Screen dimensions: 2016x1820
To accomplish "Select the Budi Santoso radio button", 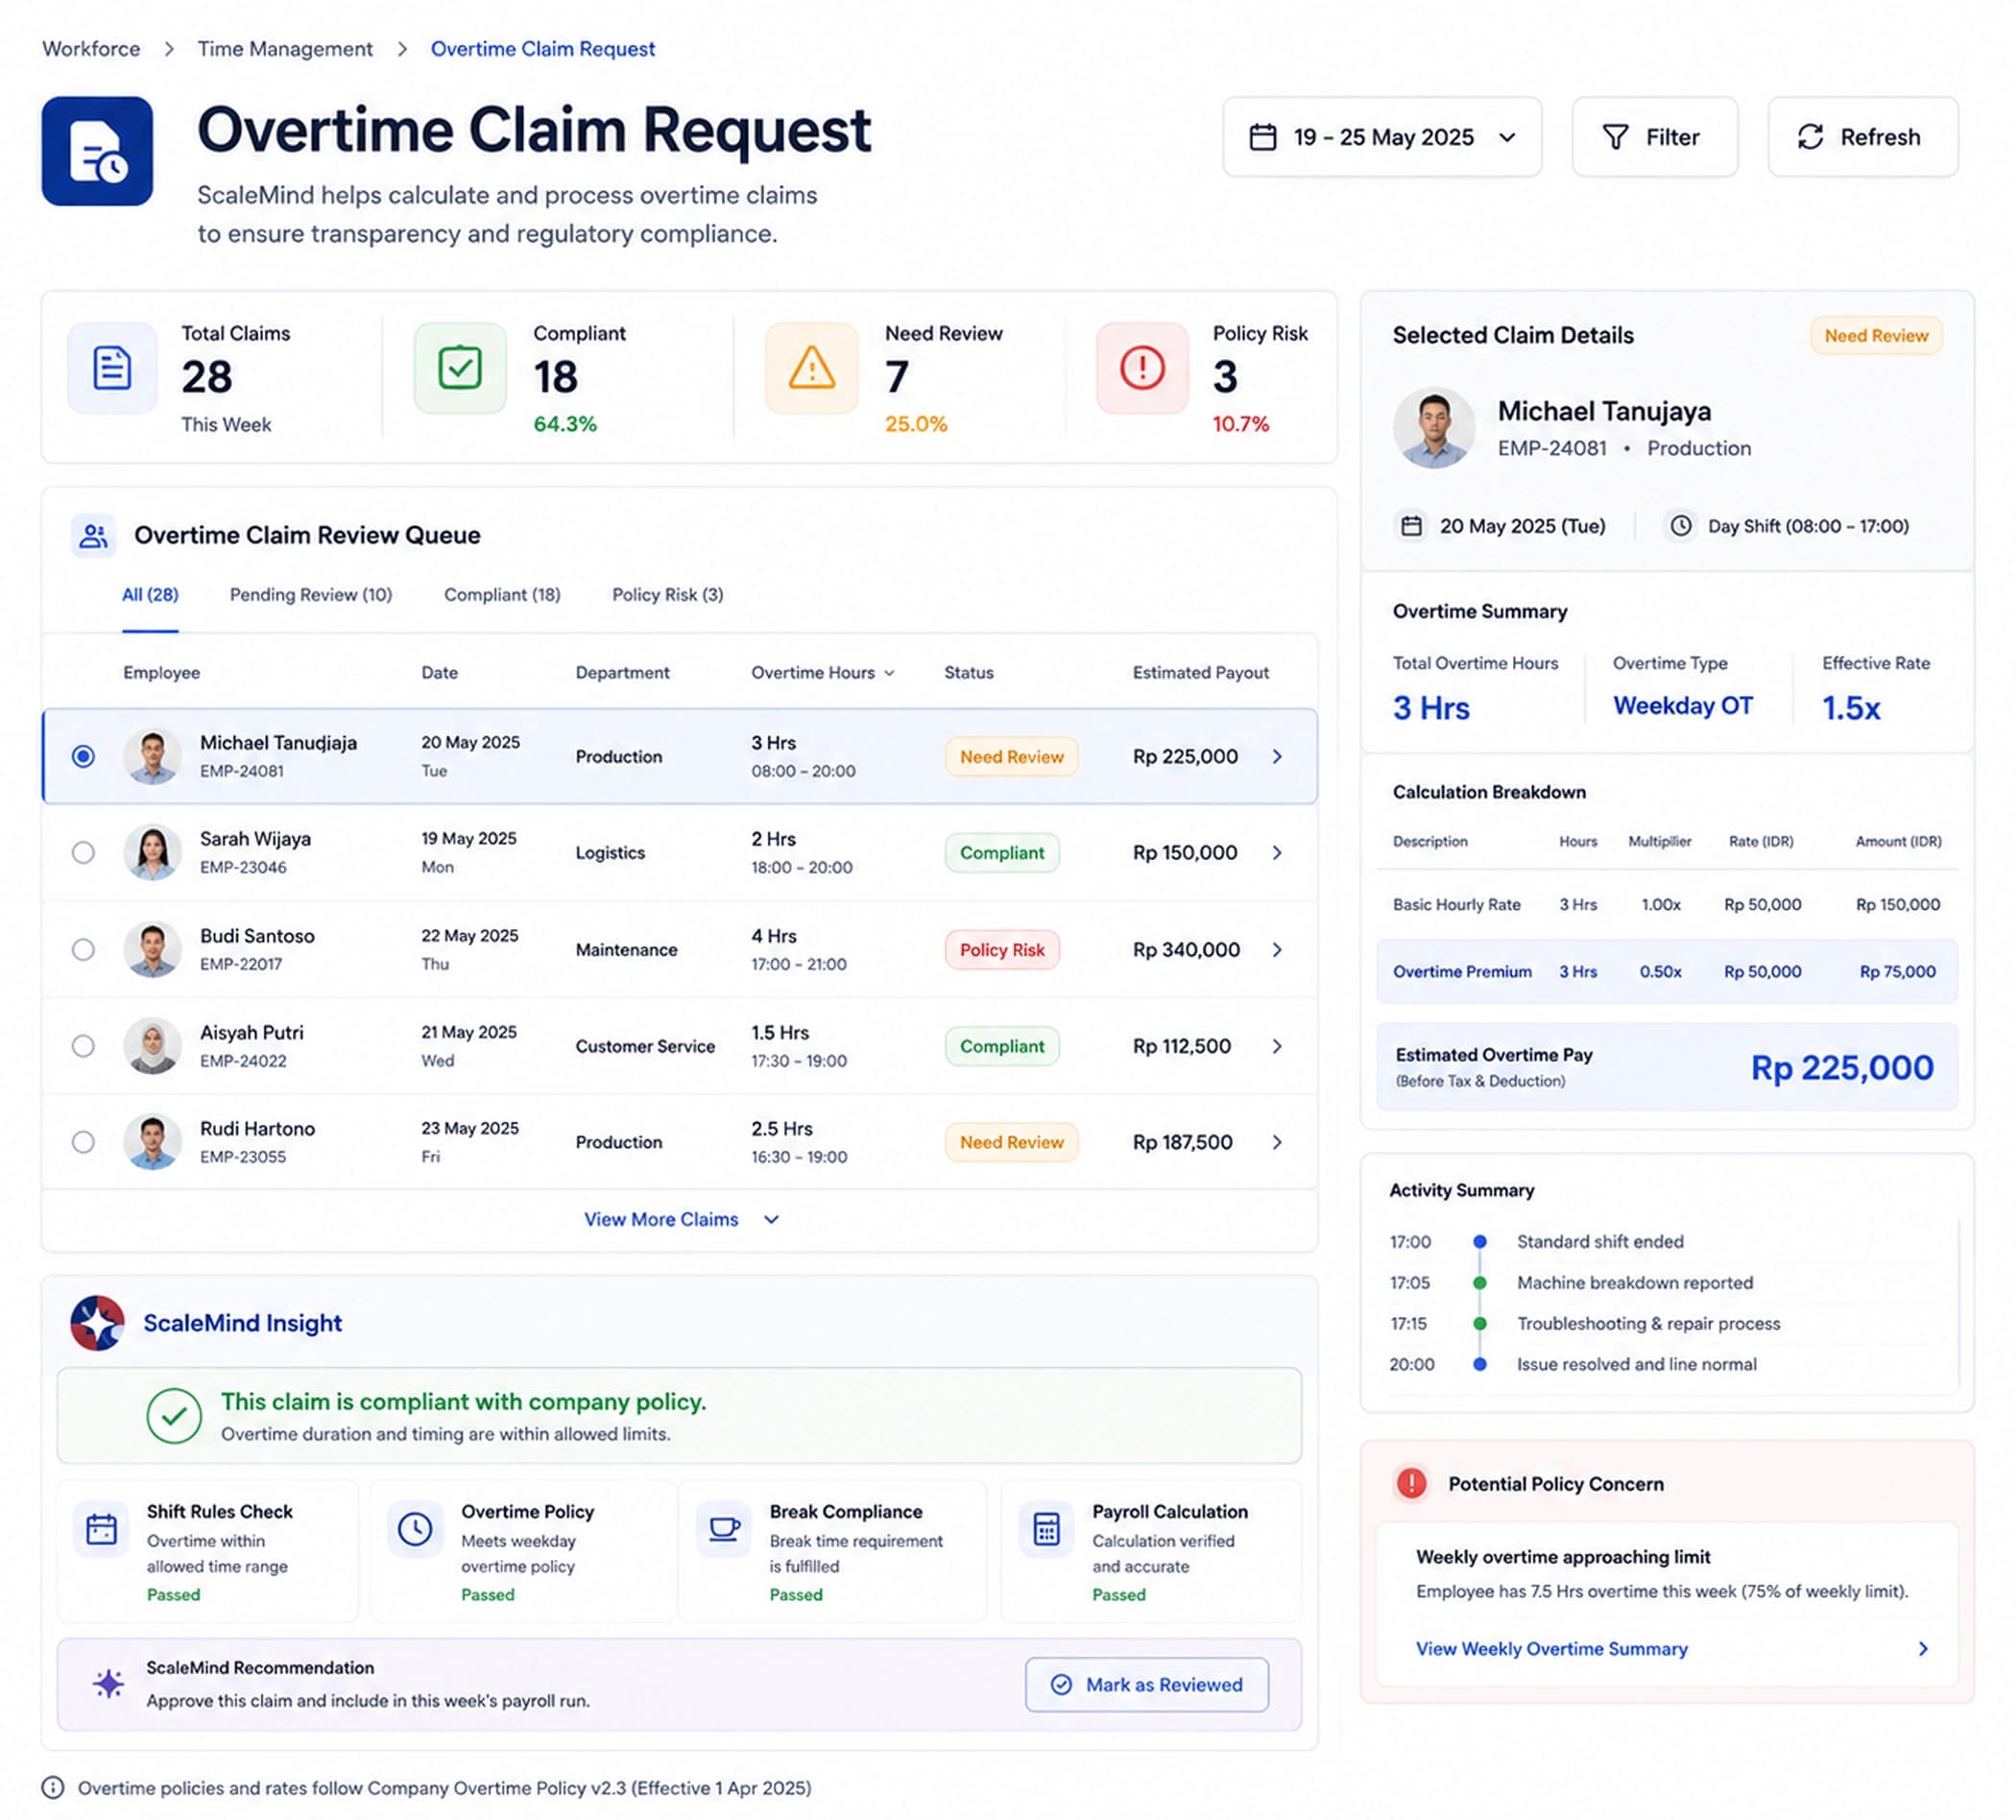I will (x=84, y=949).
